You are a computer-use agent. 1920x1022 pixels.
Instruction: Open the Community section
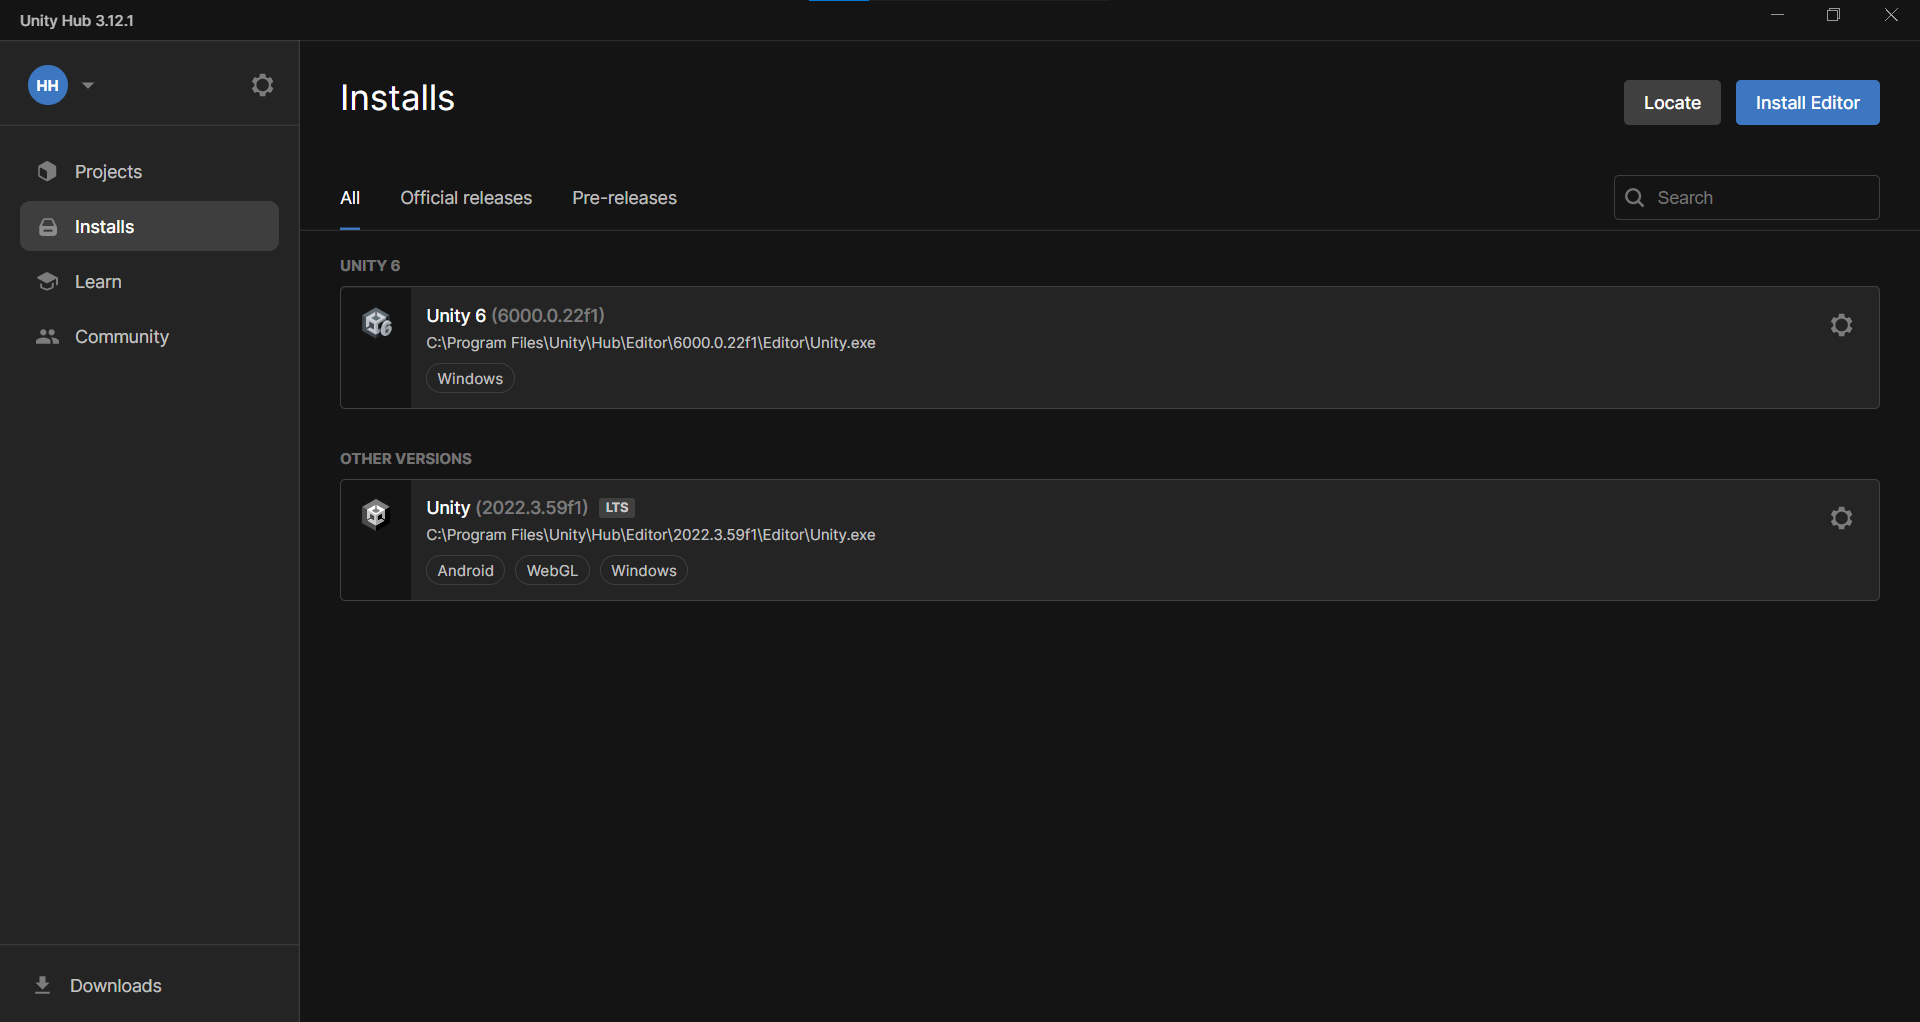(149, 336)
